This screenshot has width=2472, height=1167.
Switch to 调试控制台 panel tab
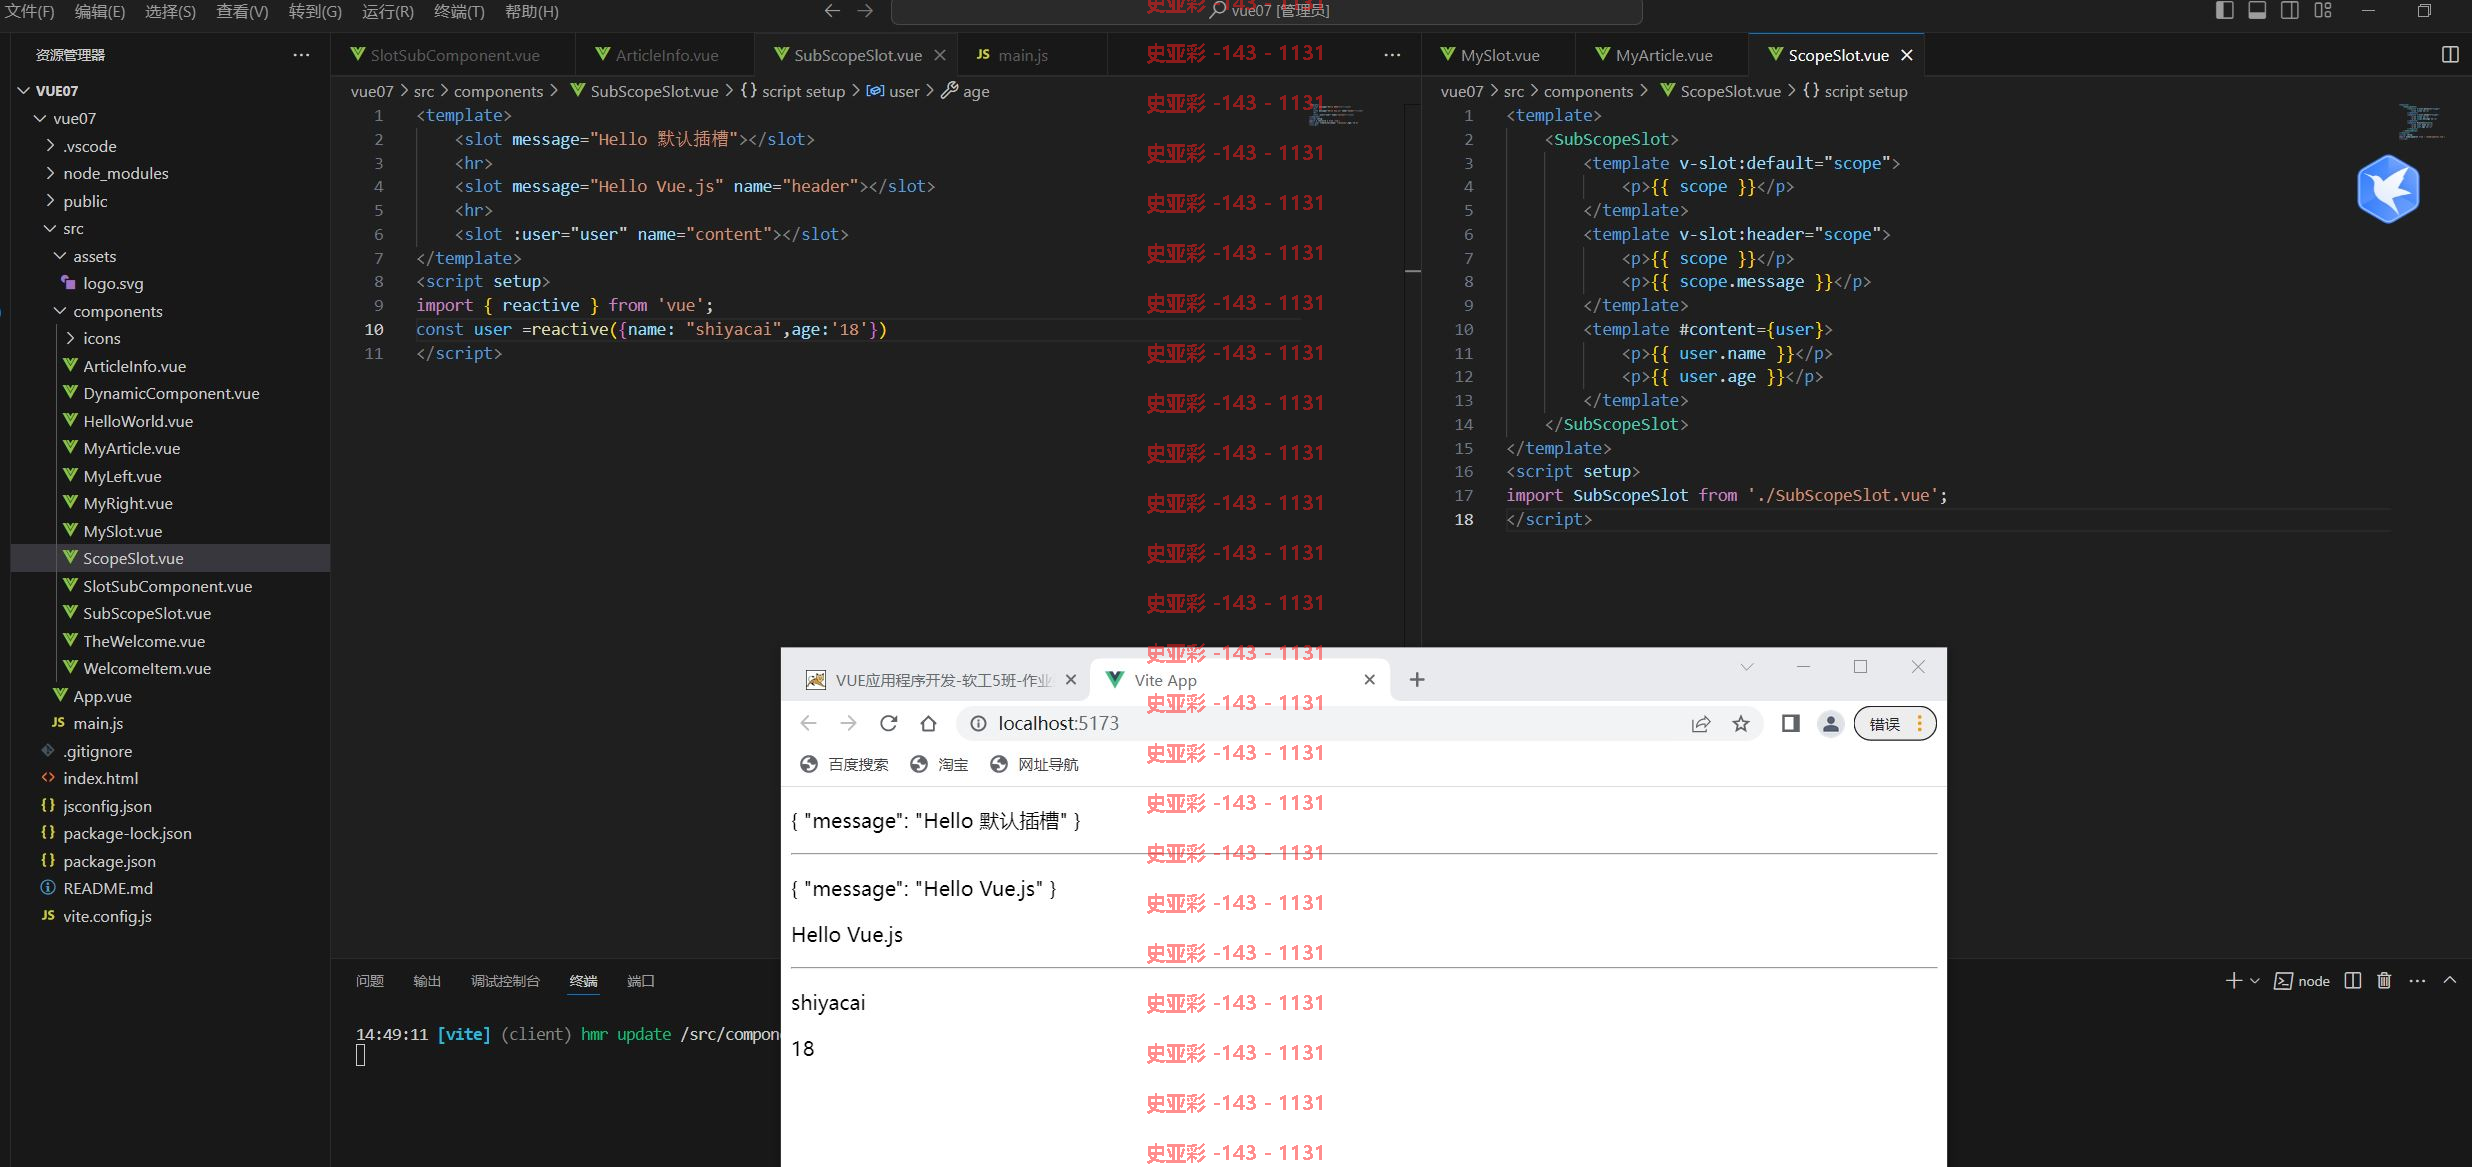tap(505, 981)
